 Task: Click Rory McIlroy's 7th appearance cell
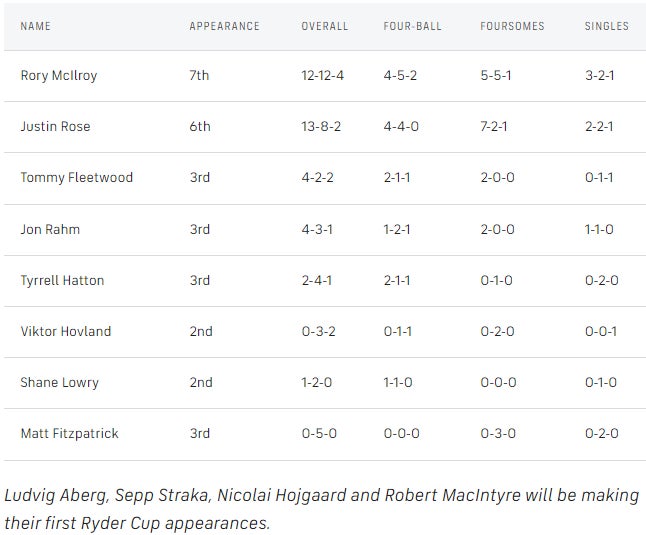click(200, 75)
